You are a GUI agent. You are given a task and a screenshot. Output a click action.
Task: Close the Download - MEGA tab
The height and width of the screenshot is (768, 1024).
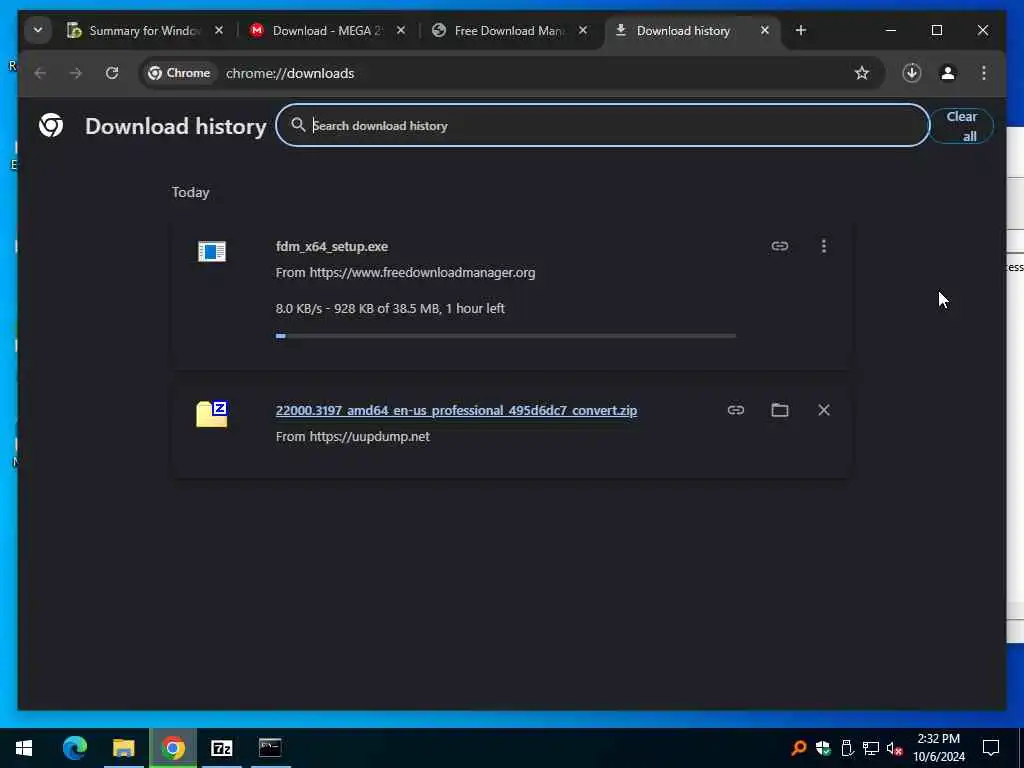(x=401, y=31)
